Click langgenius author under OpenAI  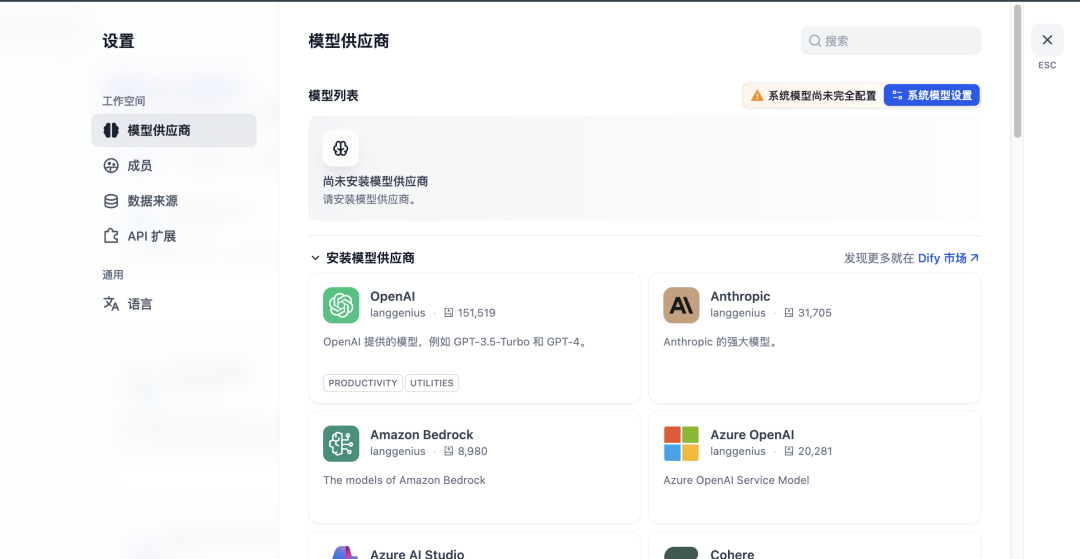click(397, 313)
